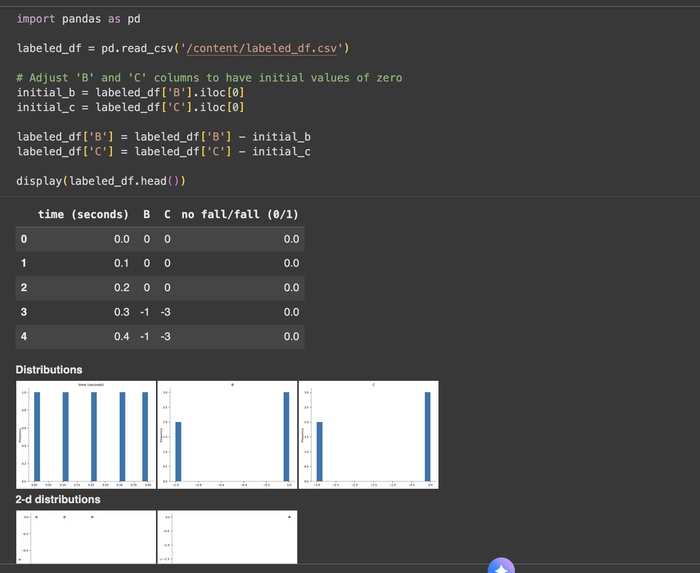Click the time value 0.1 cell
This screenshot has height=573, width=700.
[x=121, y=263]
